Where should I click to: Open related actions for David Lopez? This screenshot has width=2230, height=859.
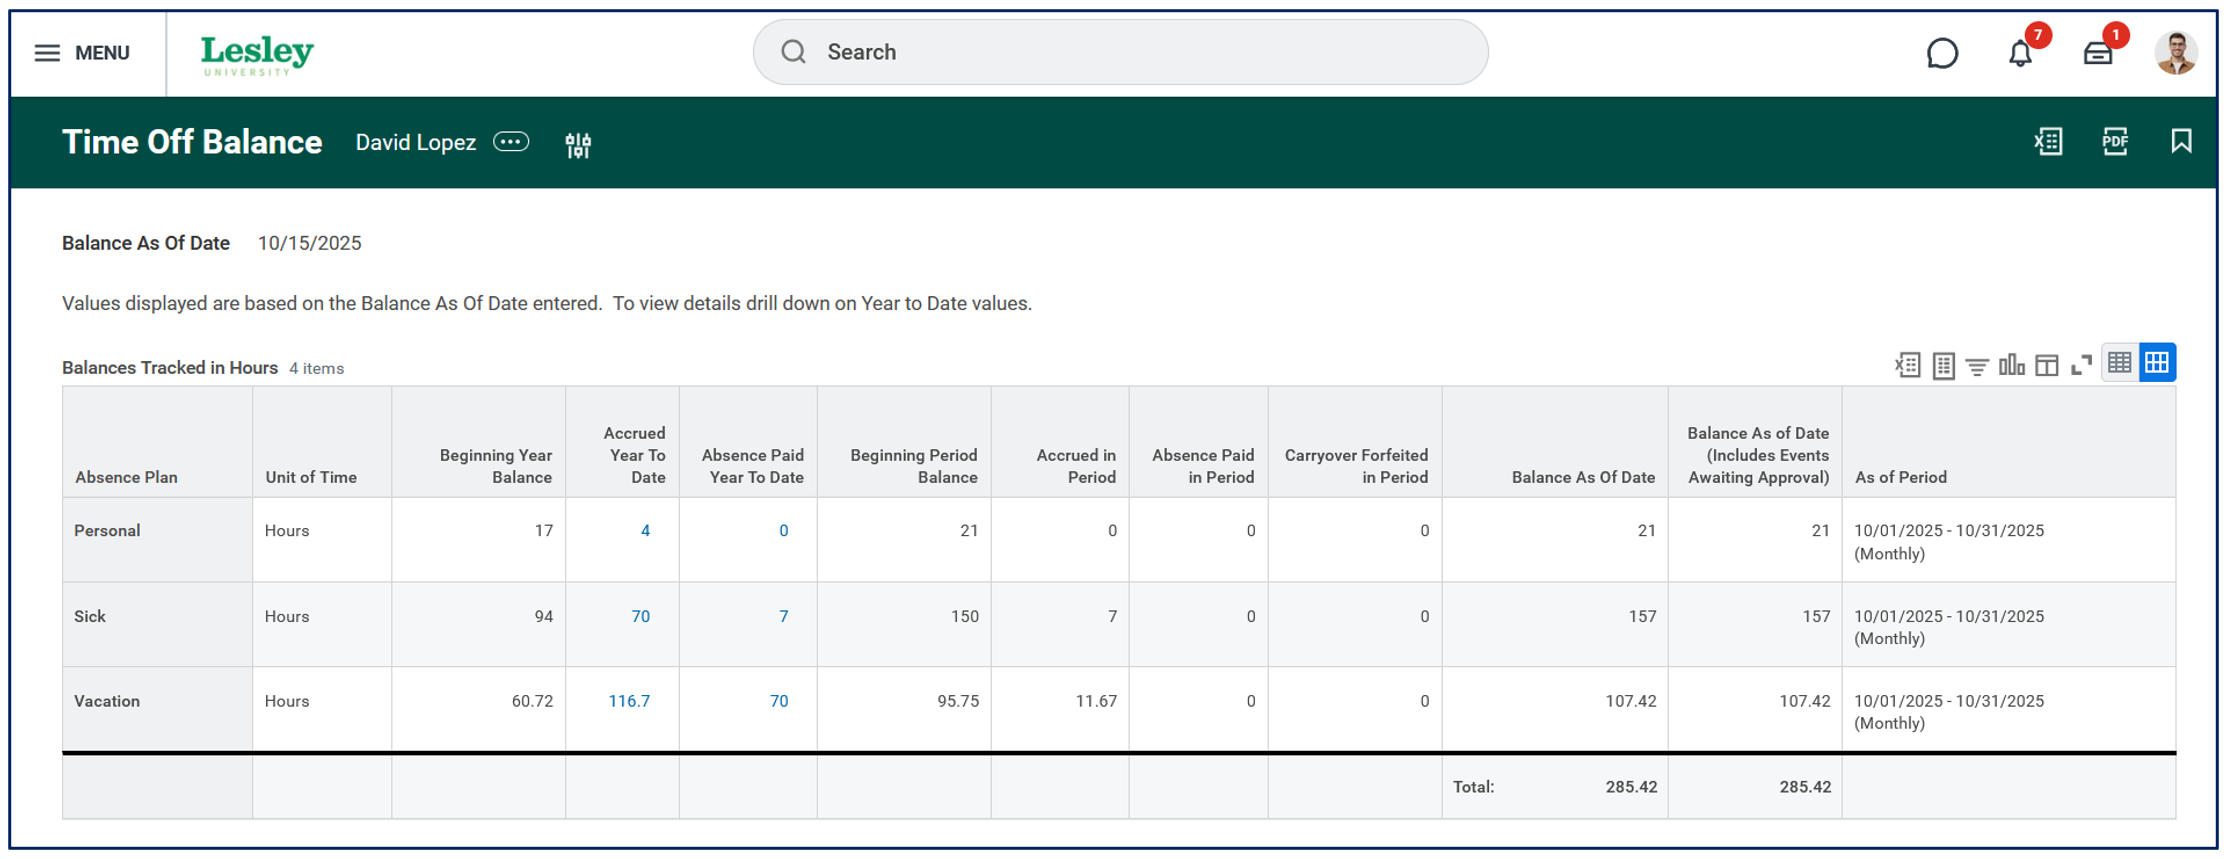click(511, 142)
